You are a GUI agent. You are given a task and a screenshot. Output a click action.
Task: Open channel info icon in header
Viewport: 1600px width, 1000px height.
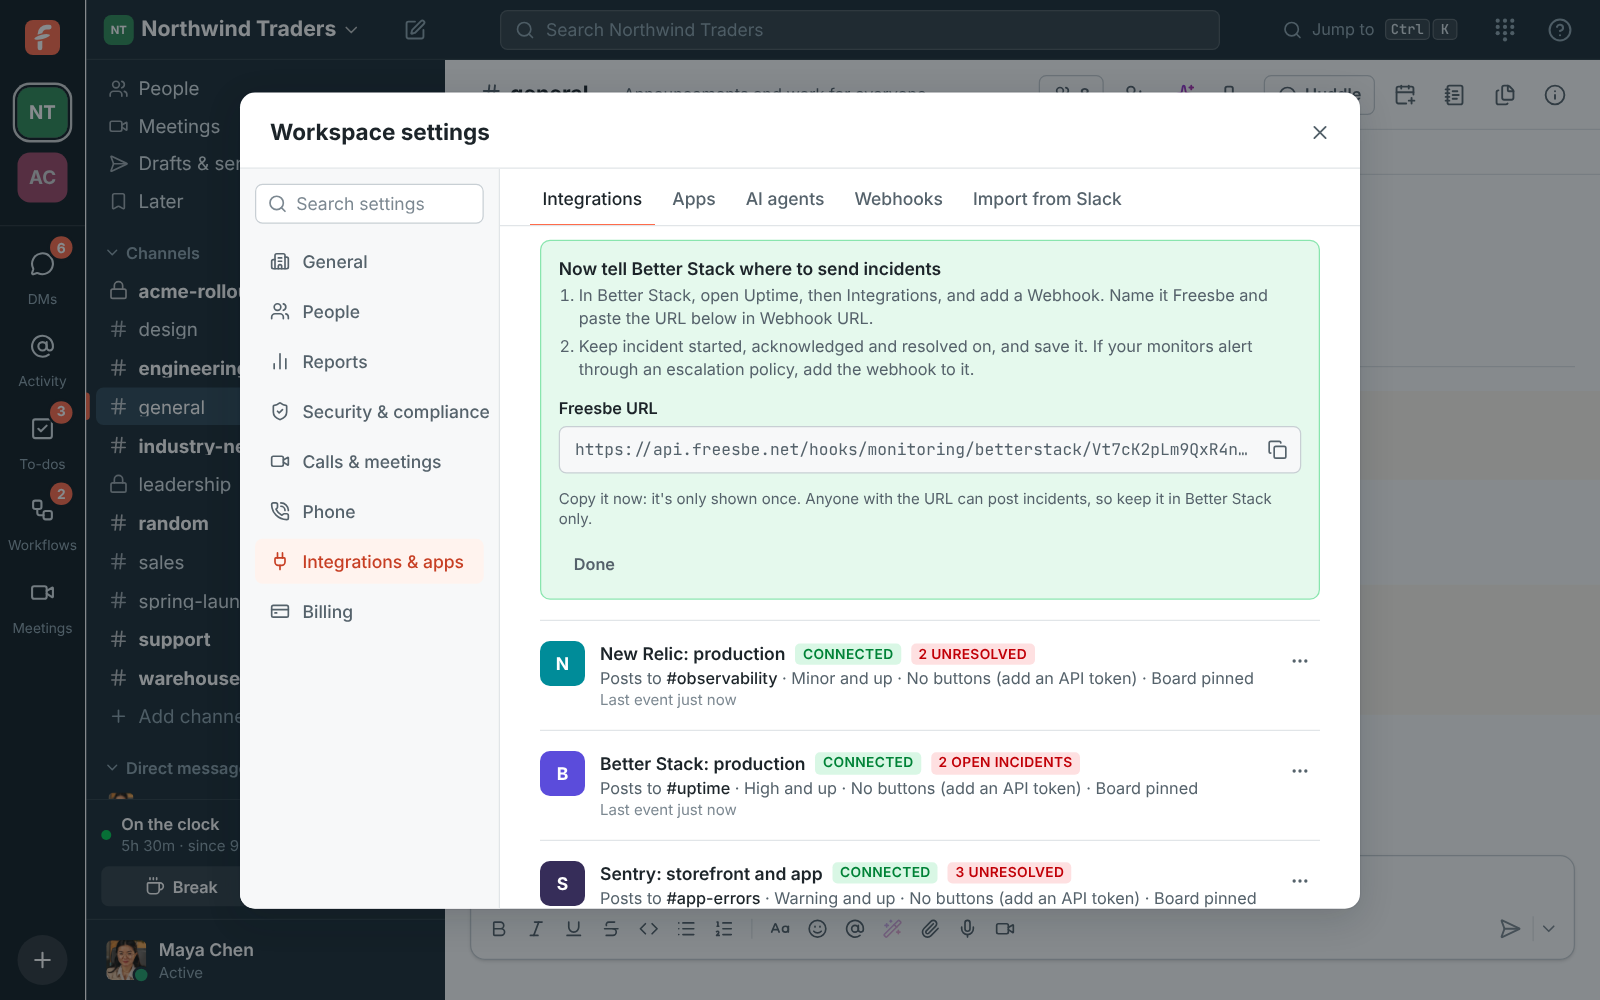coord(1555,95)
